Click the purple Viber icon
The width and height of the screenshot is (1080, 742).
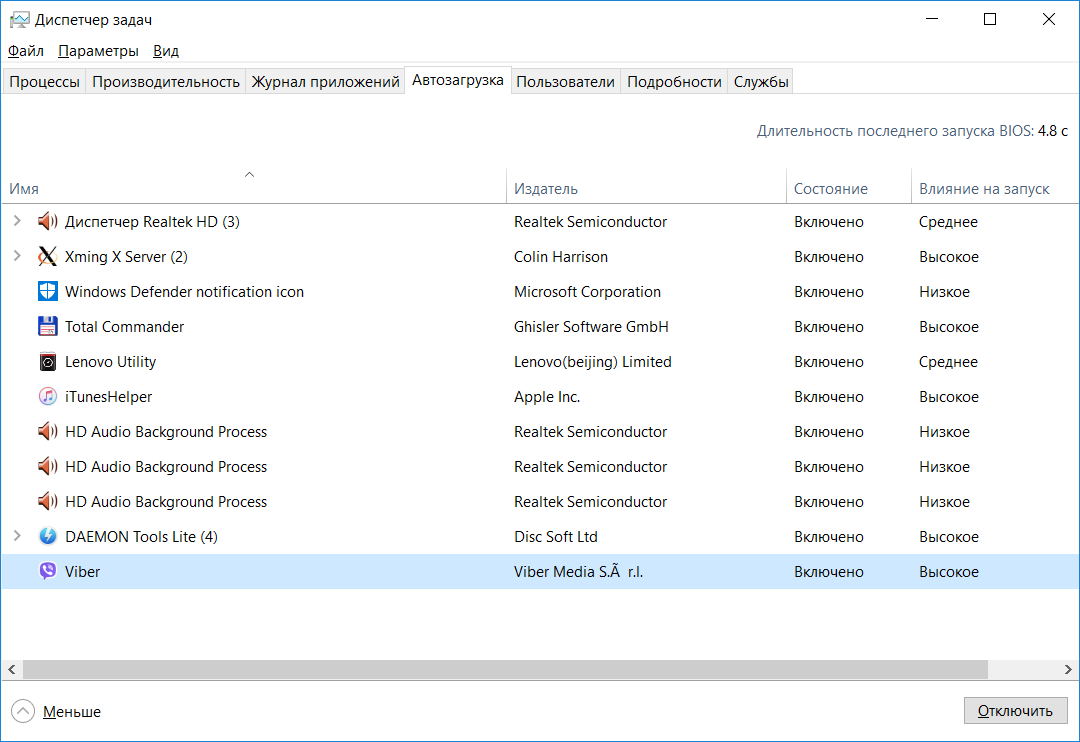(48, 572)
